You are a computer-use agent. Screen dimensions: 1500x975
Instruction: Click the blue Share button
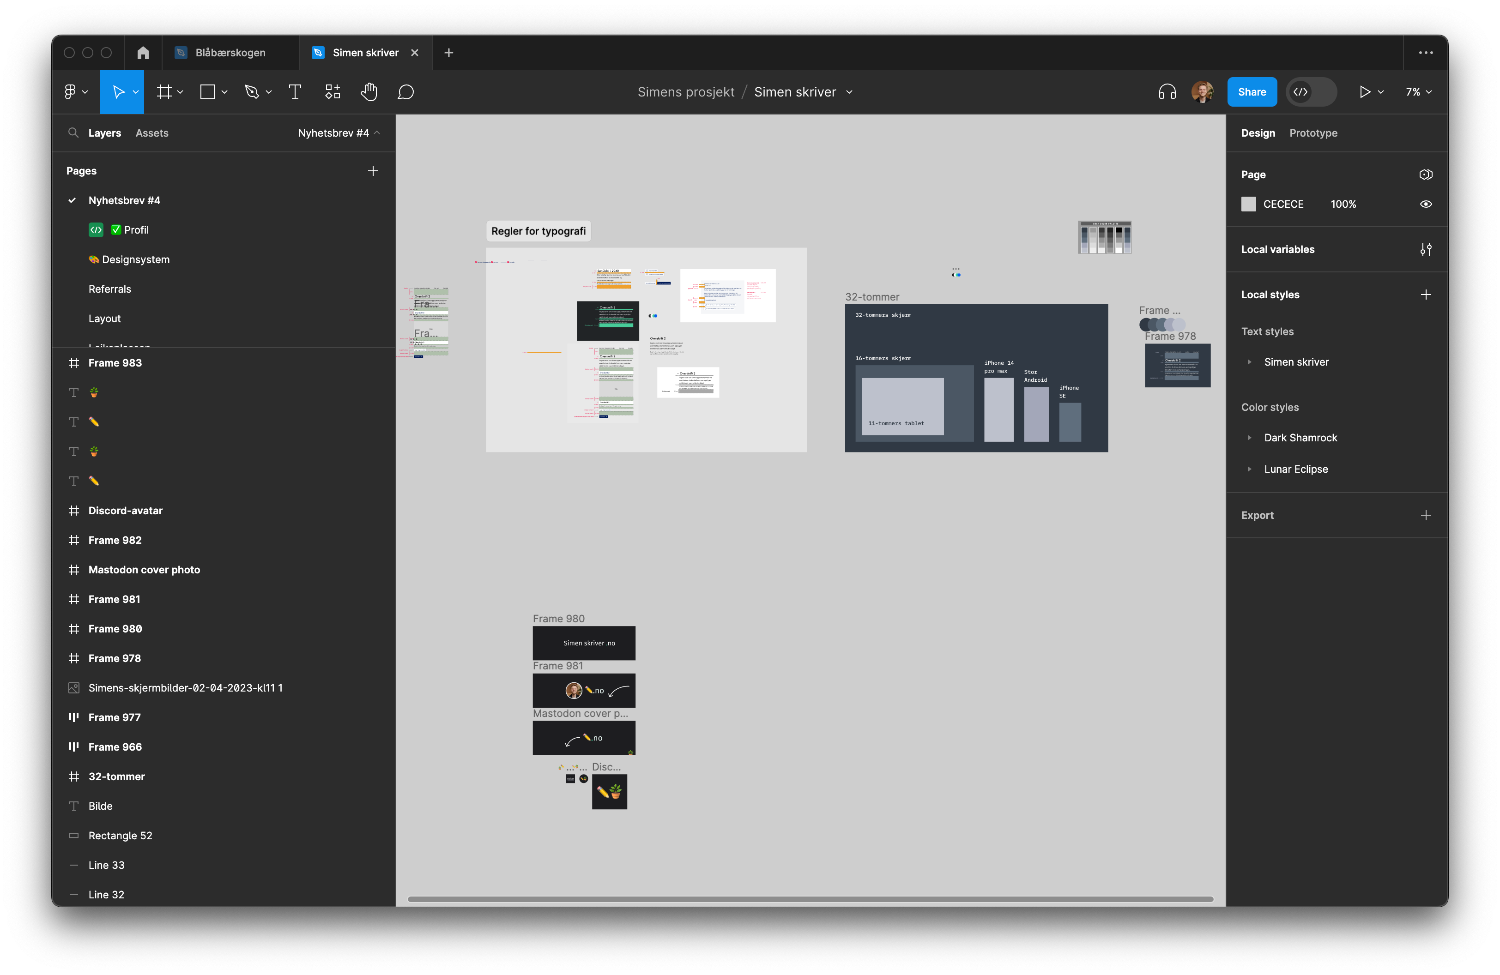pyautogui.click(x=1252, y=92)
